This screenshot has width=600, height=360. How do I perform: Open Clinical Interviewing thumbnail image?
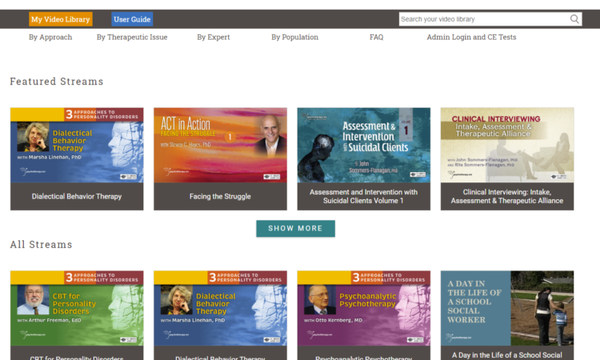click(507, 145)
